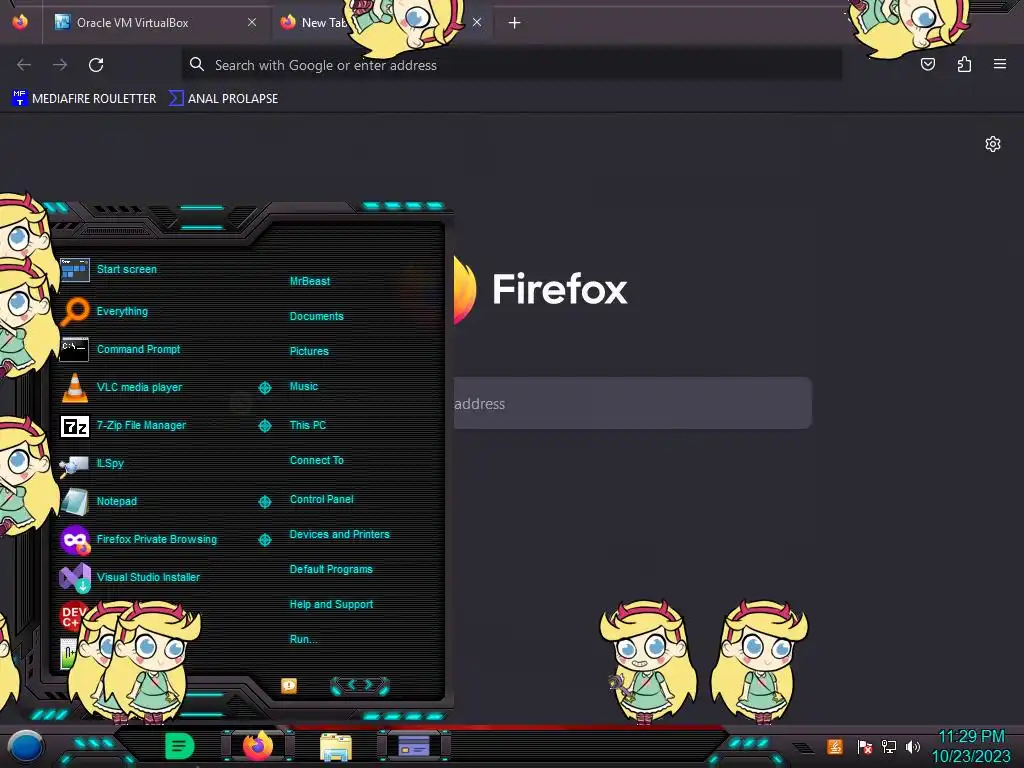
Task: Click the Firefox view icon at tab strip
Action: click(20, 22)
